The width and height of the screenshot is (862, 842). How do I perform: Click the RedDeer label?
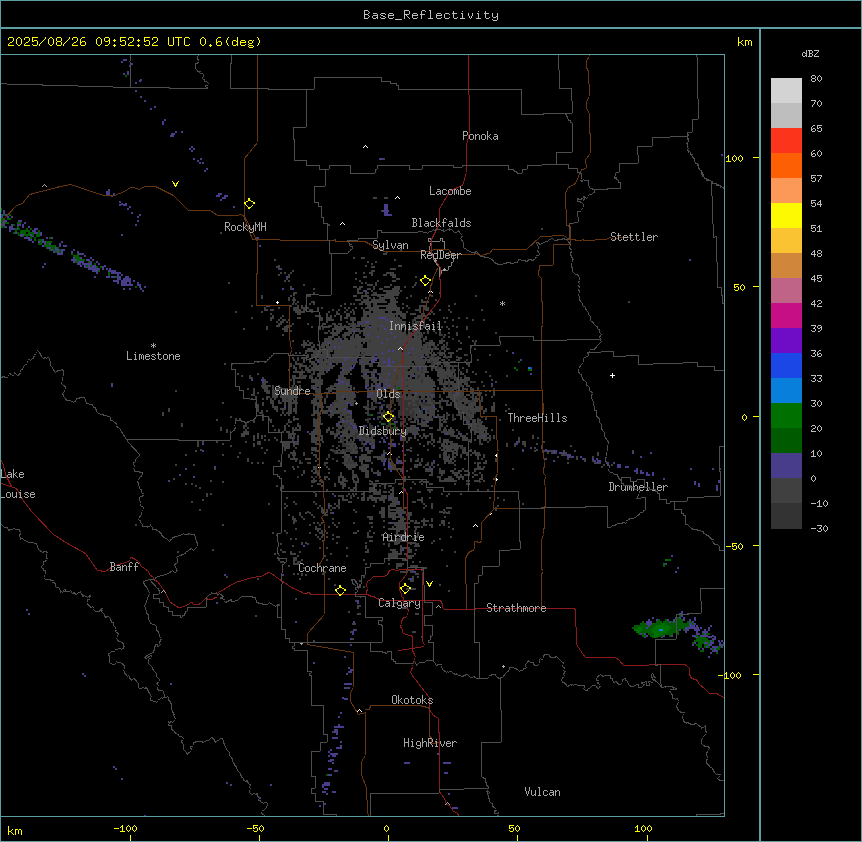[x=441, y=255]
